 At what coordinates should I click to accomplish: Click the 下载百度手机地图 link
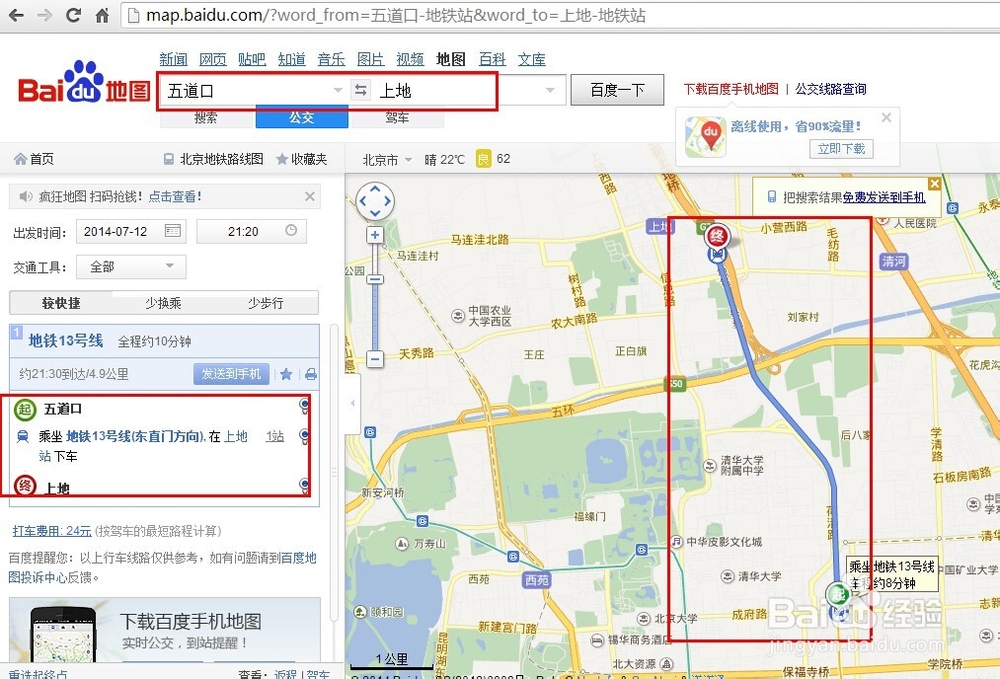pos(731,89)
